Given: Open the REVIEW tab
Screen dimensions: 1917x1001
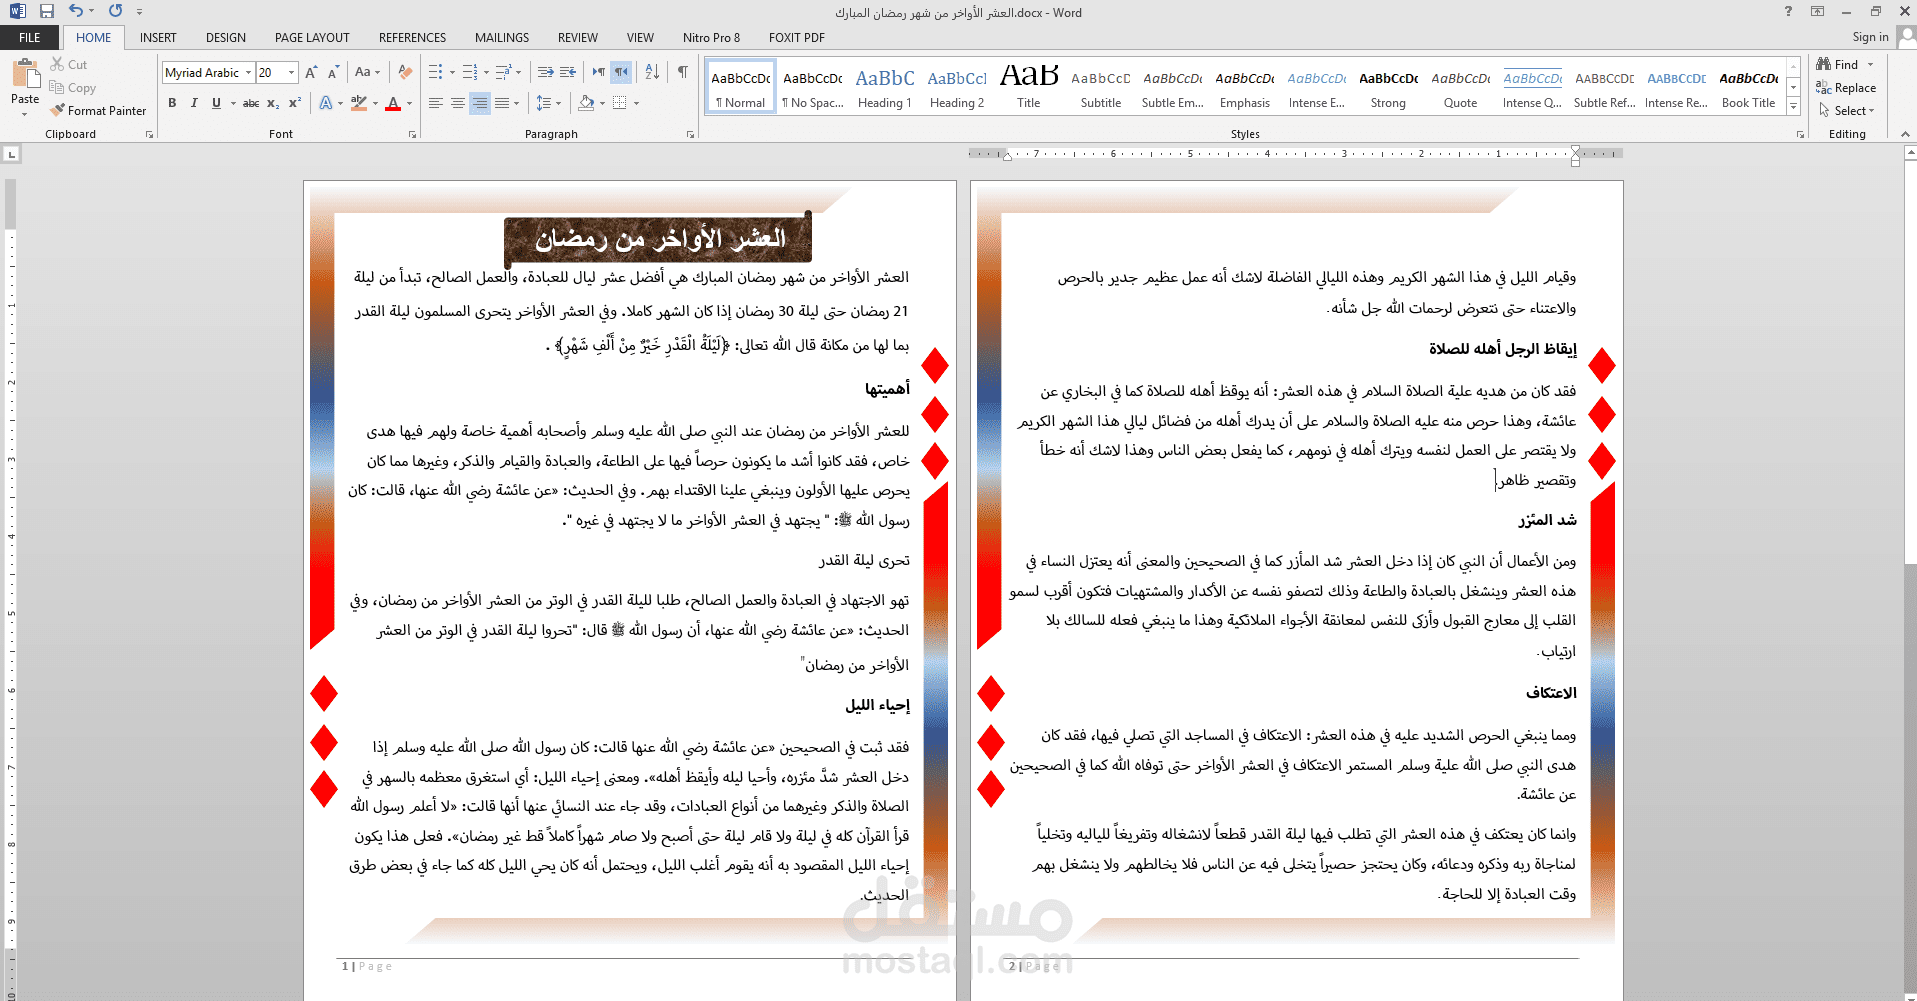Looking at the screenshot, I should pyautogui.click(x=578, y=38).
